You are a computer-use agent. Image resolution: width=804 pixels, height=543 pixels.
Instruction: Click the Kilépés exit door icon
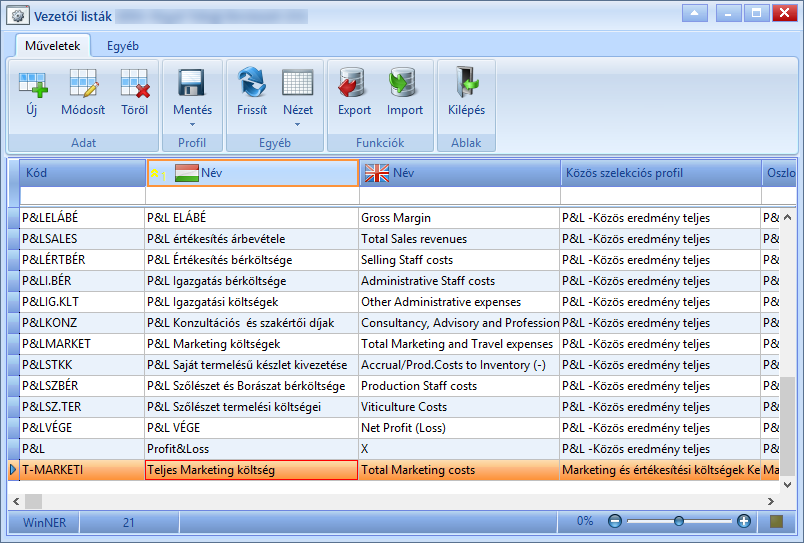click(466, 82)
